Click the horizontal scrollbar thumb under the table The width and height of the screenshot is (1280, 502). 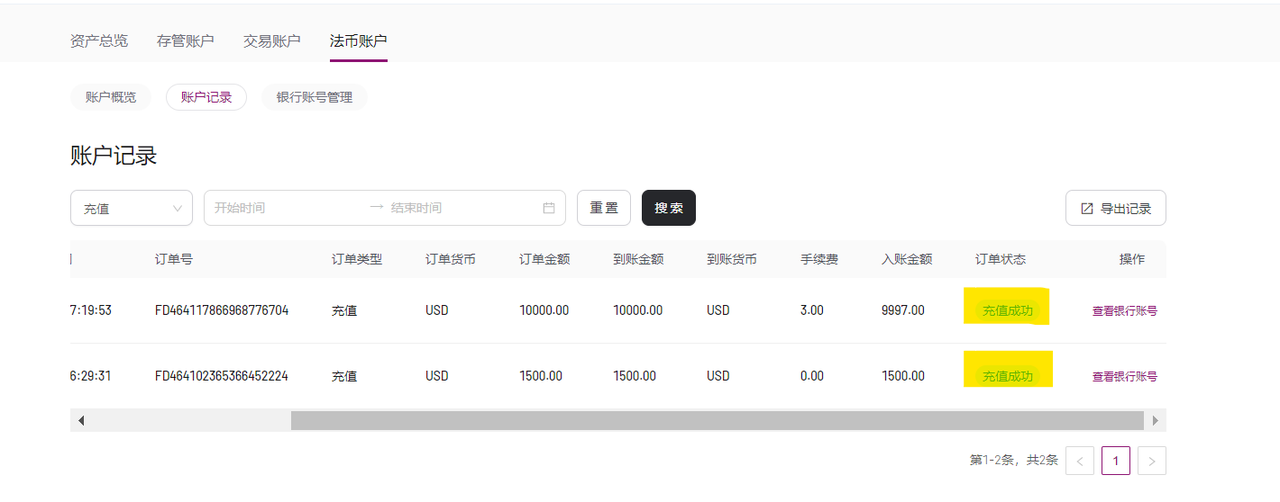(717, 421)
